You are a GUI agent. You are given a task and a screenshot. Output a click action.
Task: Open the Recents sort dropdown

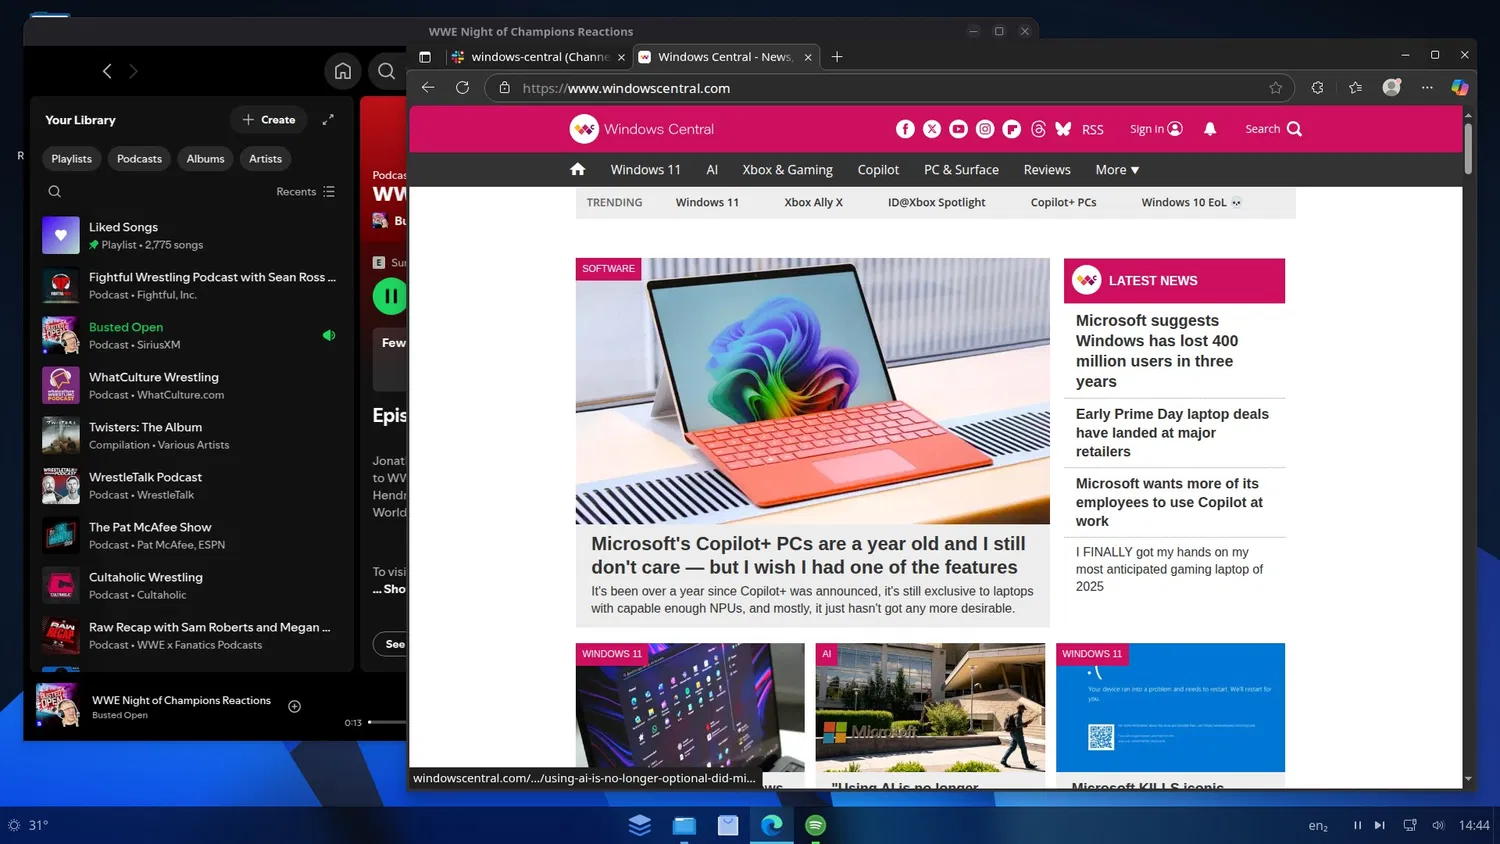click(x=306, y=192)
